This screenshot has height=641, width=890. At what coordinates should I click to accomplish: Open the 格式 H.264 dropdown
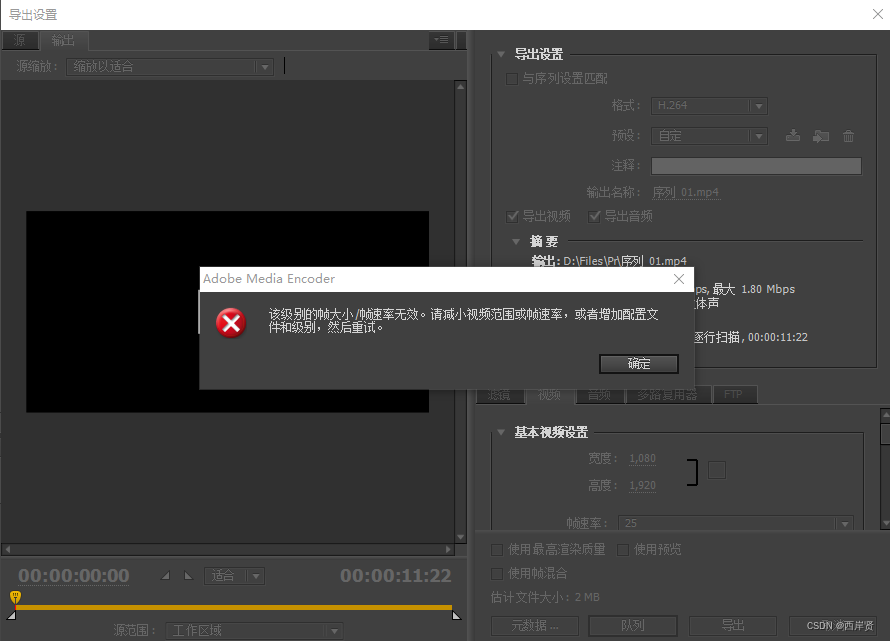[x=710, y=106]
